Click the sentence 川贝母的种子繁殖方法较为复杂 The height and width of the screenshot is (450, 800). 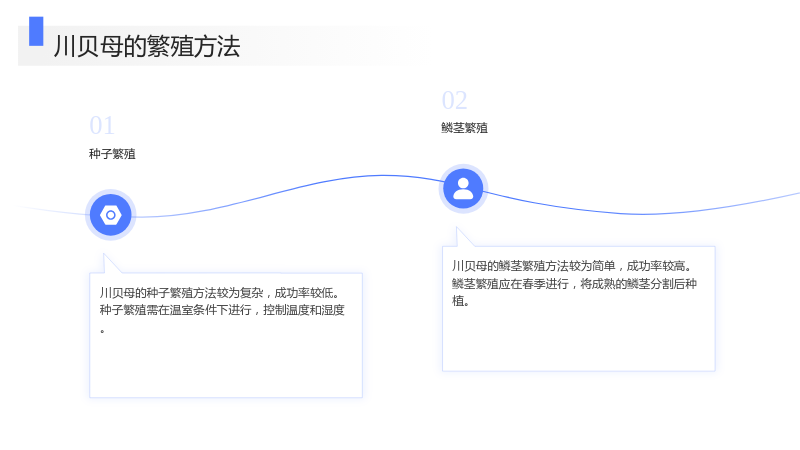click(x=181, y=293)
